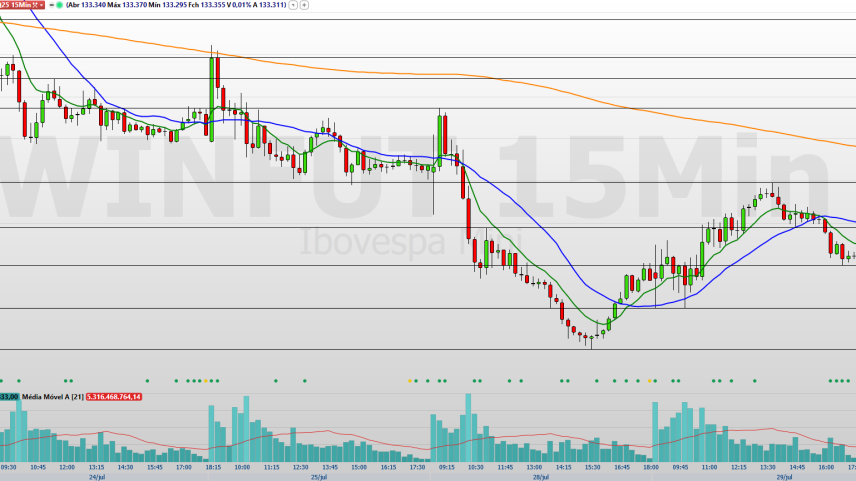
Task: Open the small dropdown arrow after quote info
Action: [x=293, y=5]
